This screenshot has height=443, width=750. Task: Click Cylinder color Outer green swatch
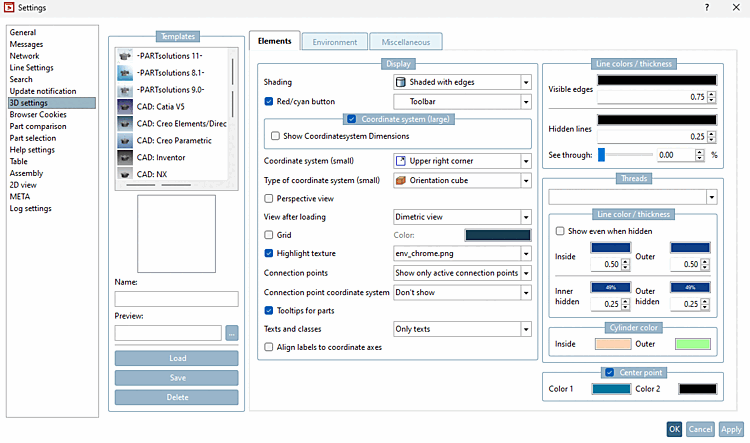(x=693, y=344)
